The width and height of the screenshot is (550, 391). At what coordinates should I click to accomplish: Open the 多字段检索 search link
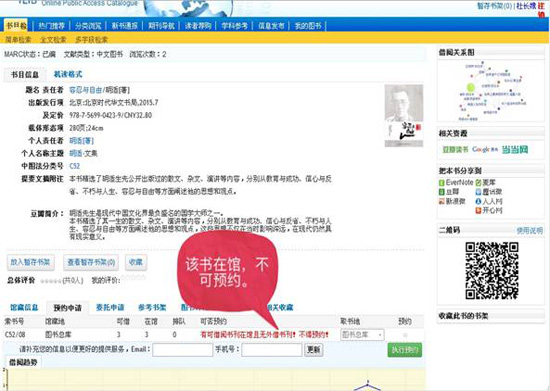click(x=91, y=40)
